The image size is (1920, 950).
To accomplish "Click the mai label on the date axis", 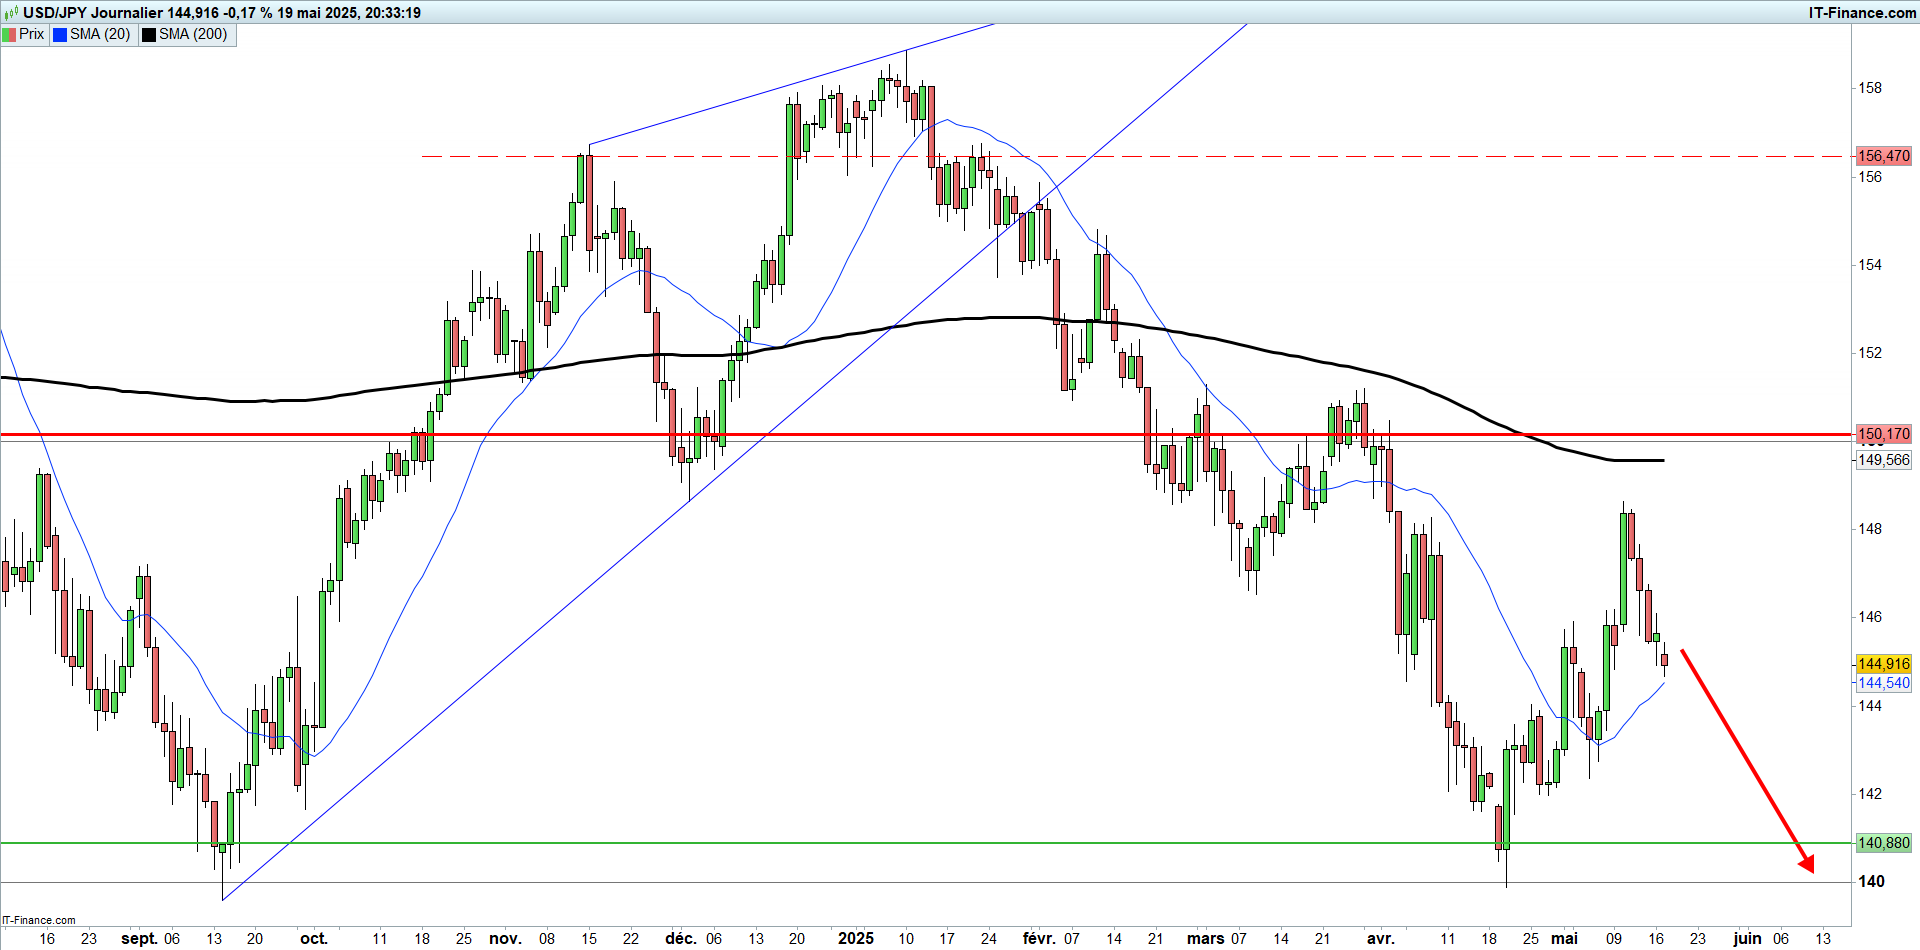I will coord(1564,938).
